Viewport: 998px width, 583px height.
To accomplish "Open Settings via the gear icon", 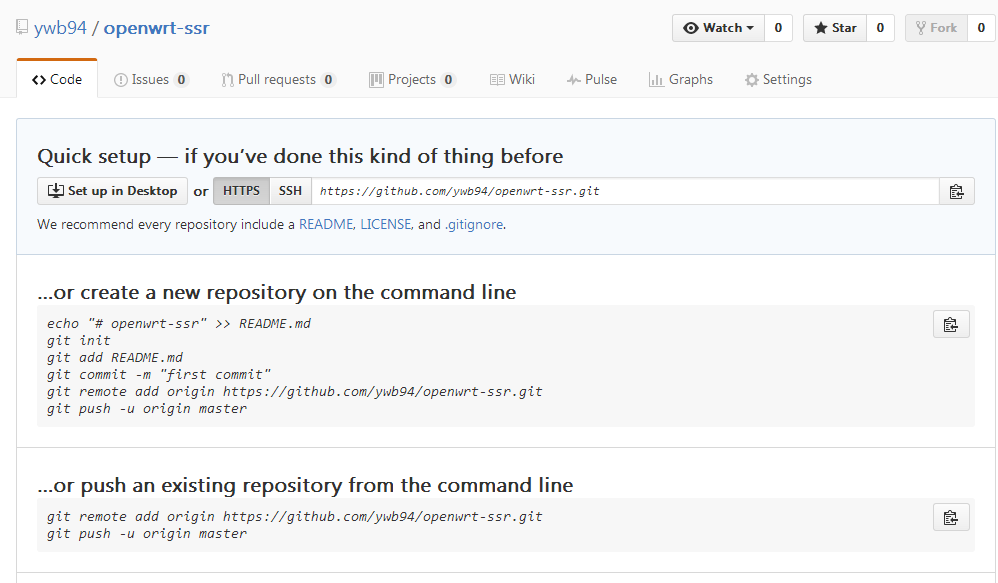I will [x=752, y=80].
